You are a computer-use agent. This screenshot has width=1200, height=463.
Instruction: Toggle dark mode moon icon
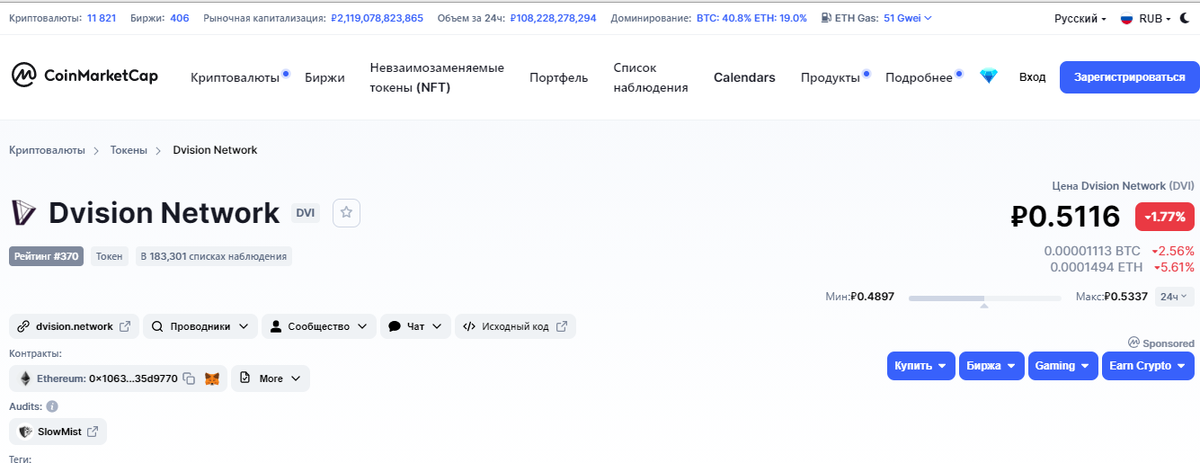click(x=1185, y=18)
